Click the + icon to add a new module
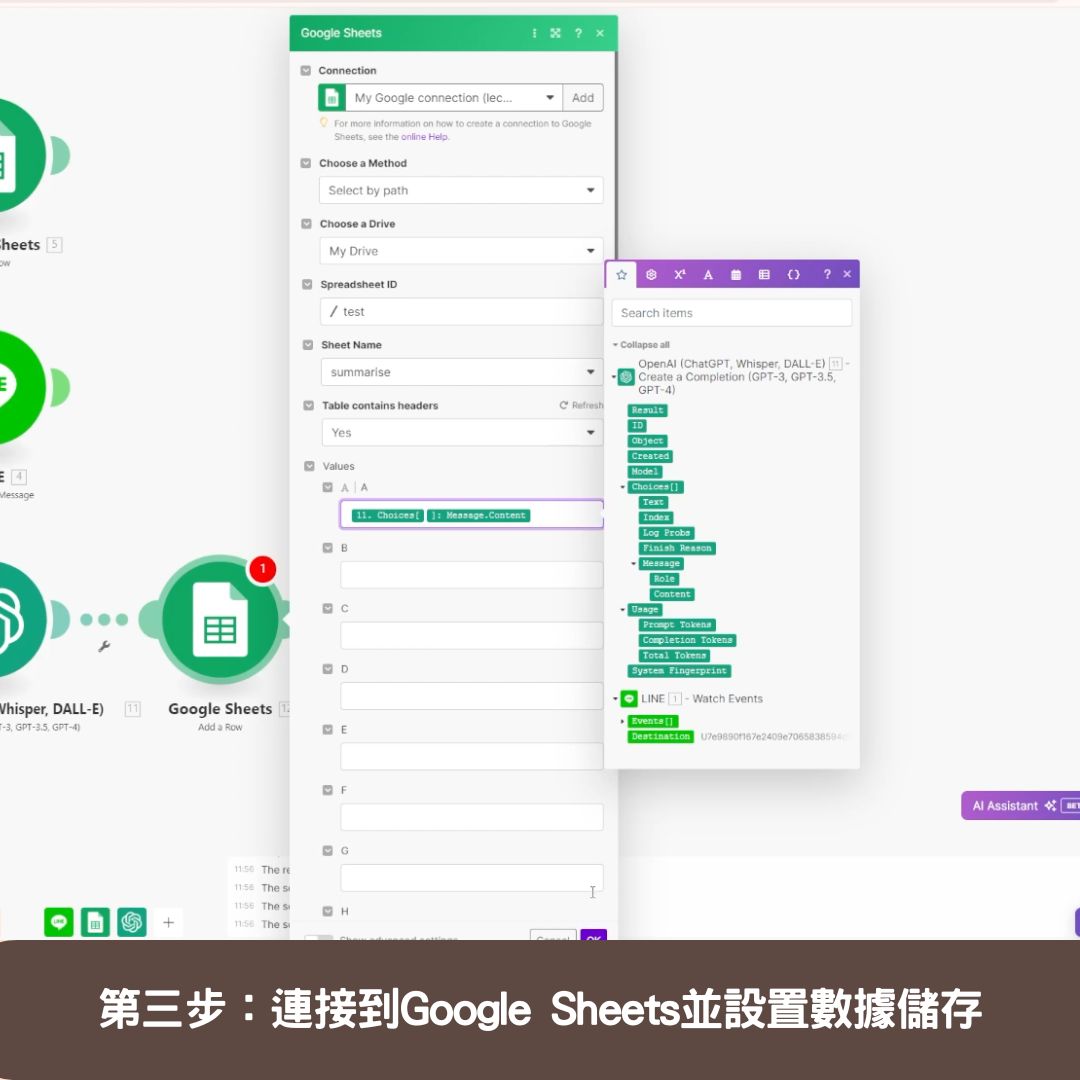 click(x=168, y=922)
